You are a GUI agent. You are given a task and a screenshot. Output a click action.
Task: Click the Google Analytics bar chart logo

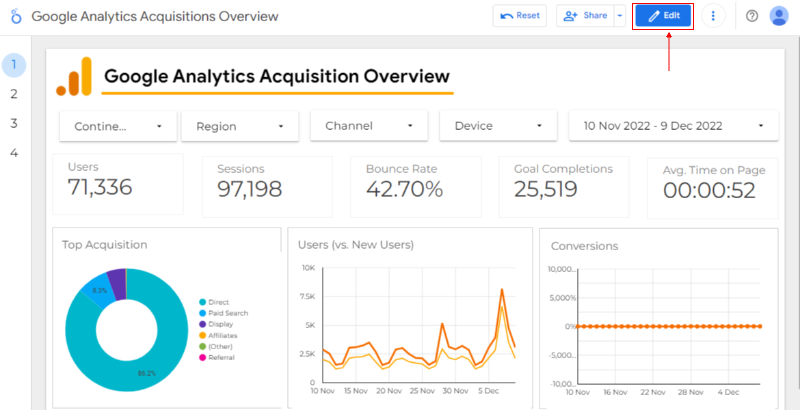point(74,77)
